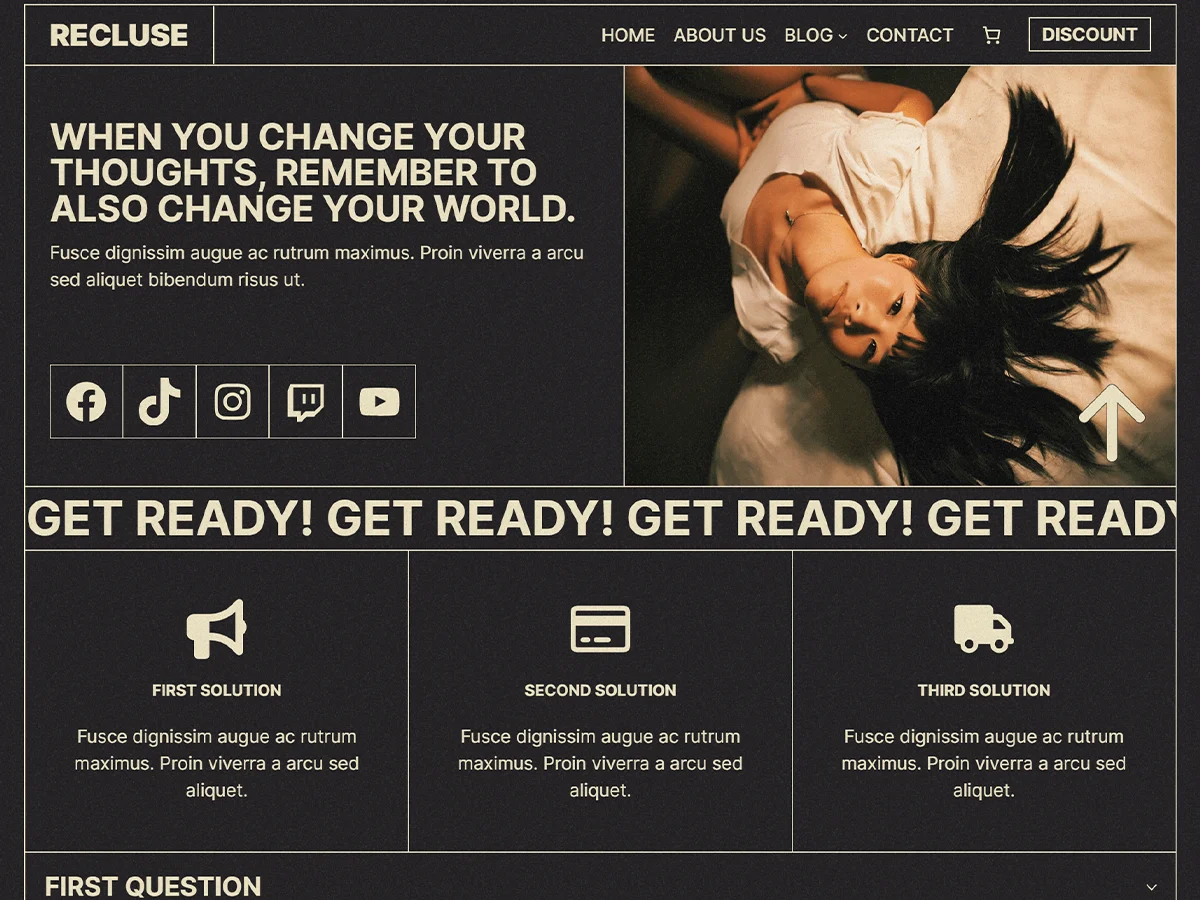Click the Discount button
The height and width of the screenshot is (900, 1200).
(x=1089, y=34)
